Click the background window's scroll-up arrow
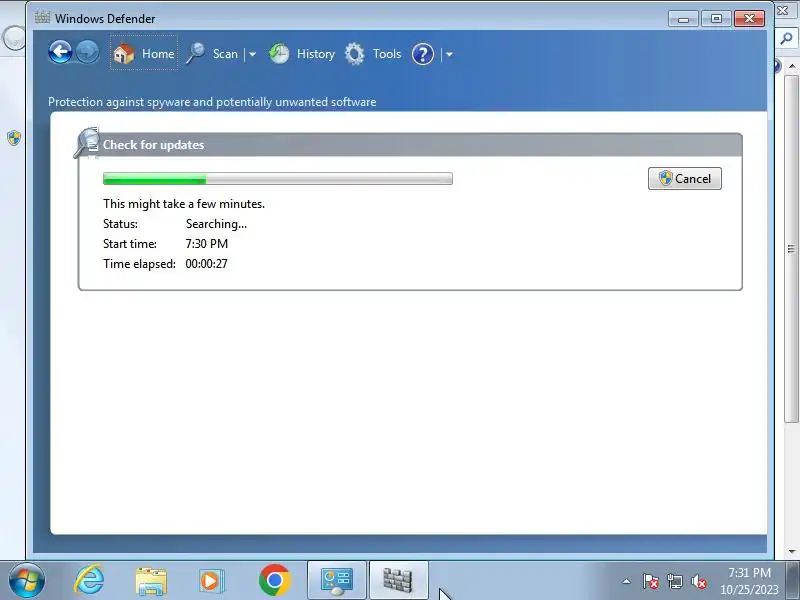This screenshot has width=800, height=600. click(x=791, y=67)
